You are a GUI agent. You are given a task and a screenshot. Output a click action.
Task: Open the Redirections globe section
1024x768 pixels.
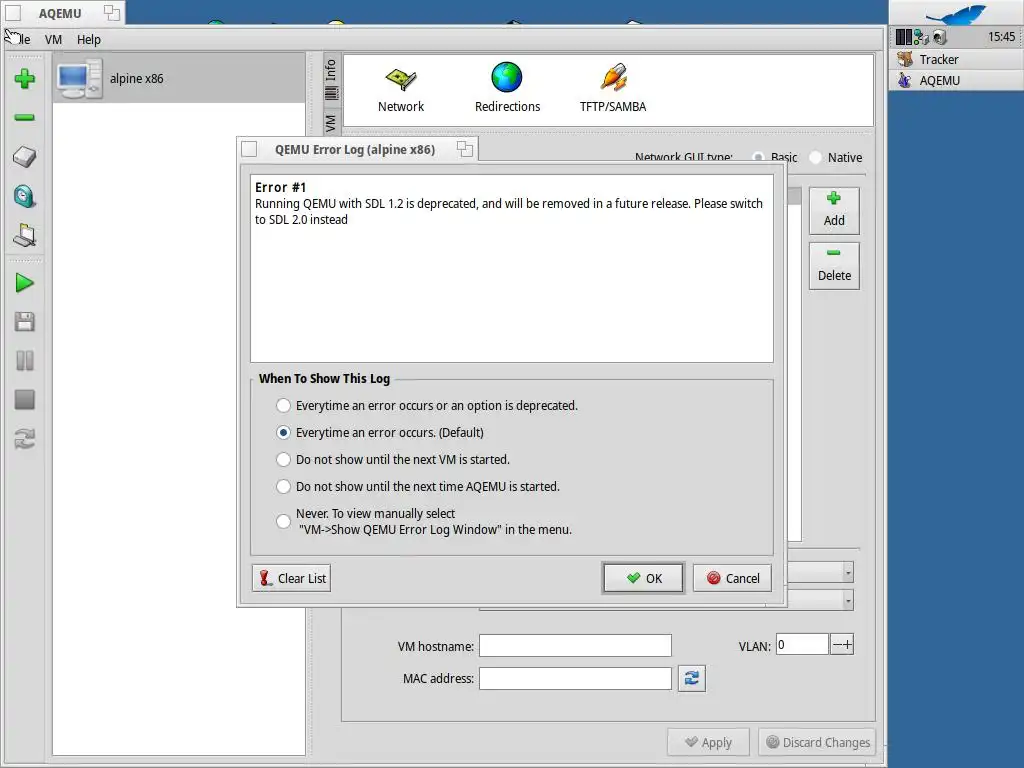507,89
